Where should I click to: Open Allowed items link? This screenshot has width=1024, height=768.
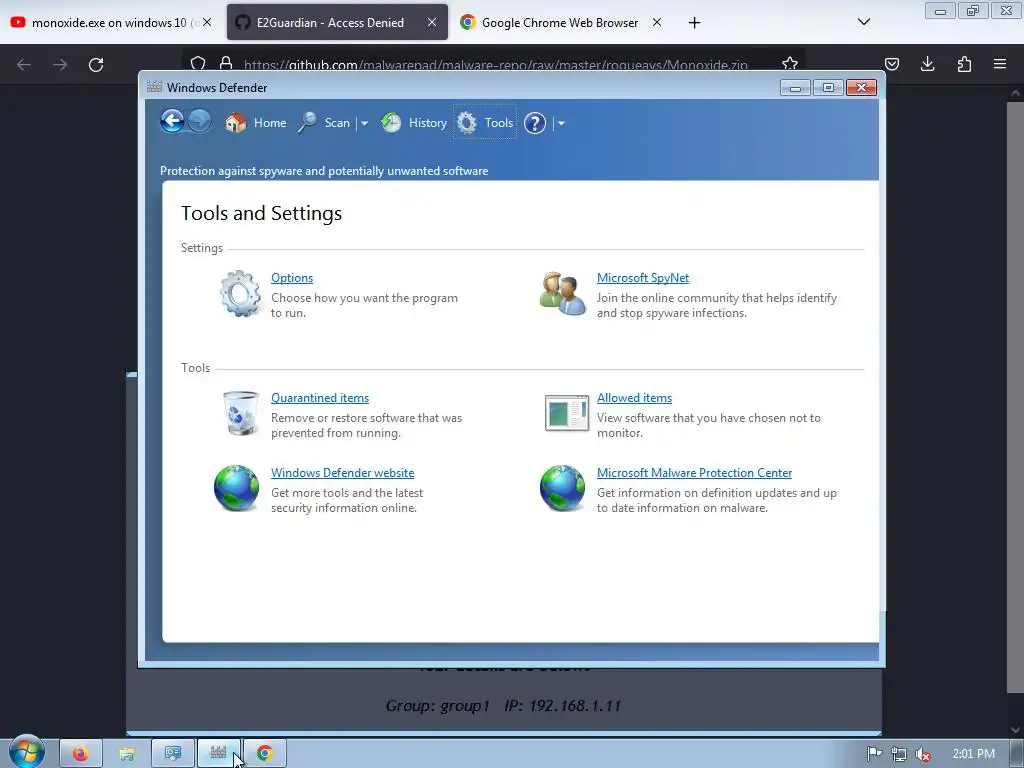coord(634,398)
